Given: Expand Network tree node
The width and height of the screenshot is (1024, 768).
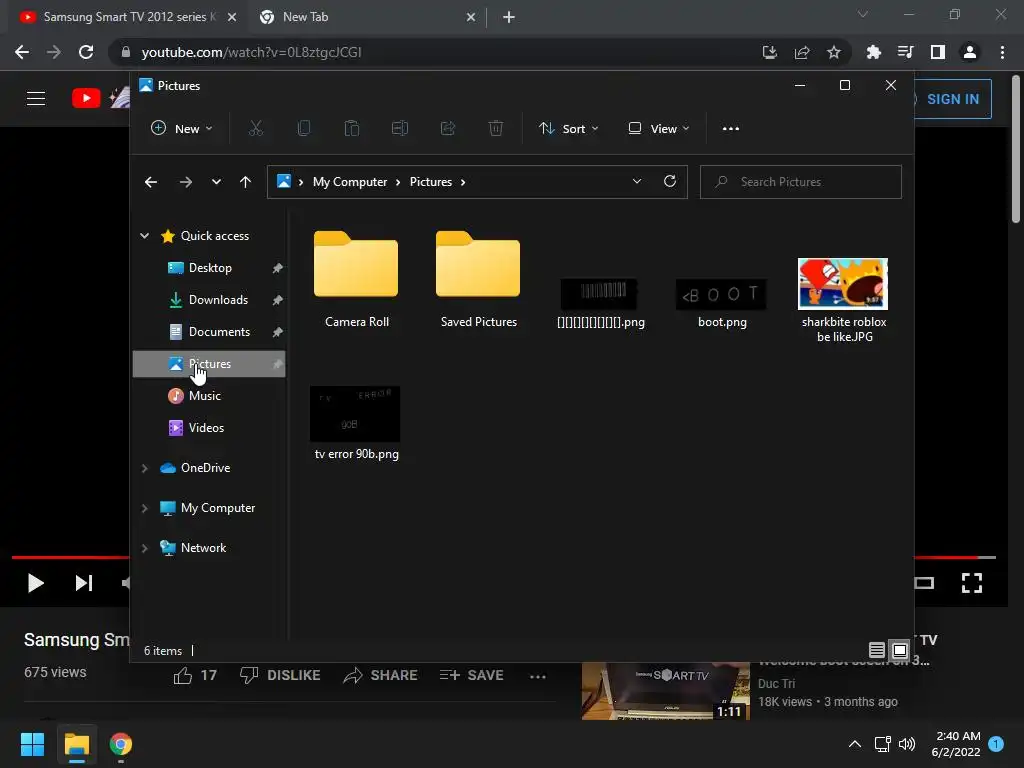Looking at the screenshot, I should pyautogui.click(x=144, y=548).
